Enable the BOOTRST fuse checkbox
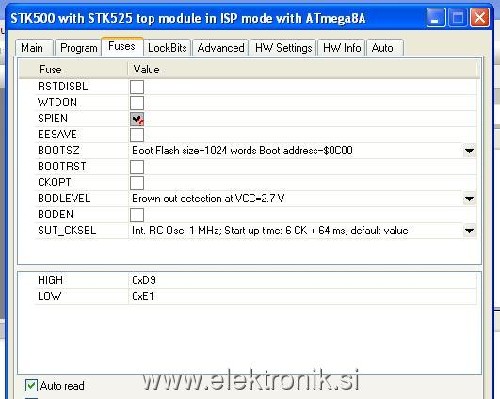This screenshot has width=500, height=399. 137,167
